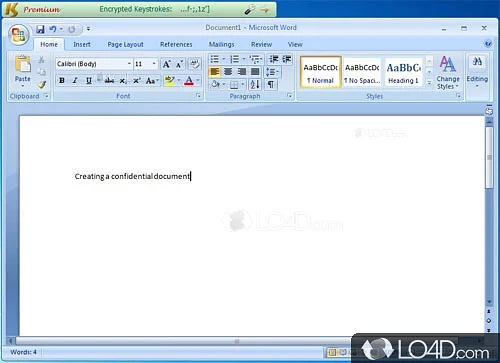The height and width of the screenshot is (363, 500).
Task: Apply the No Spacing style
Action: (362, 72)
